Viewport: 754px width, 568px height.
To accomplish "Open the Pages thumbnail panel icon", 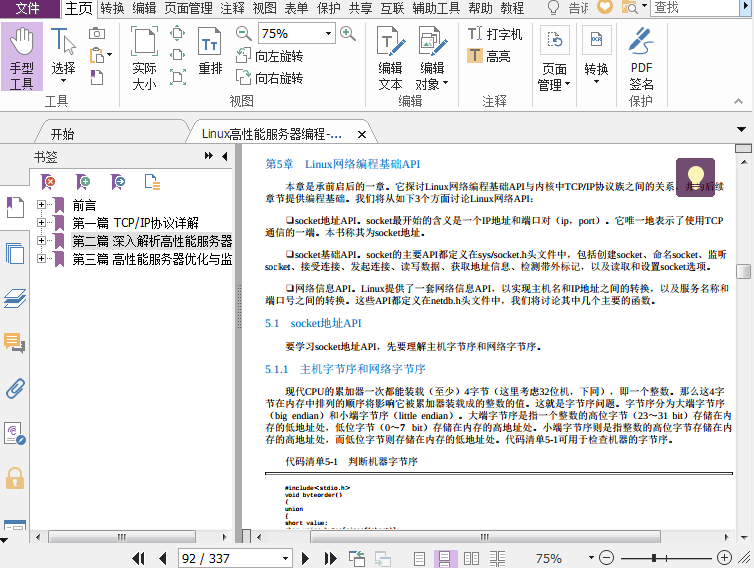I will tap(15, 253).
